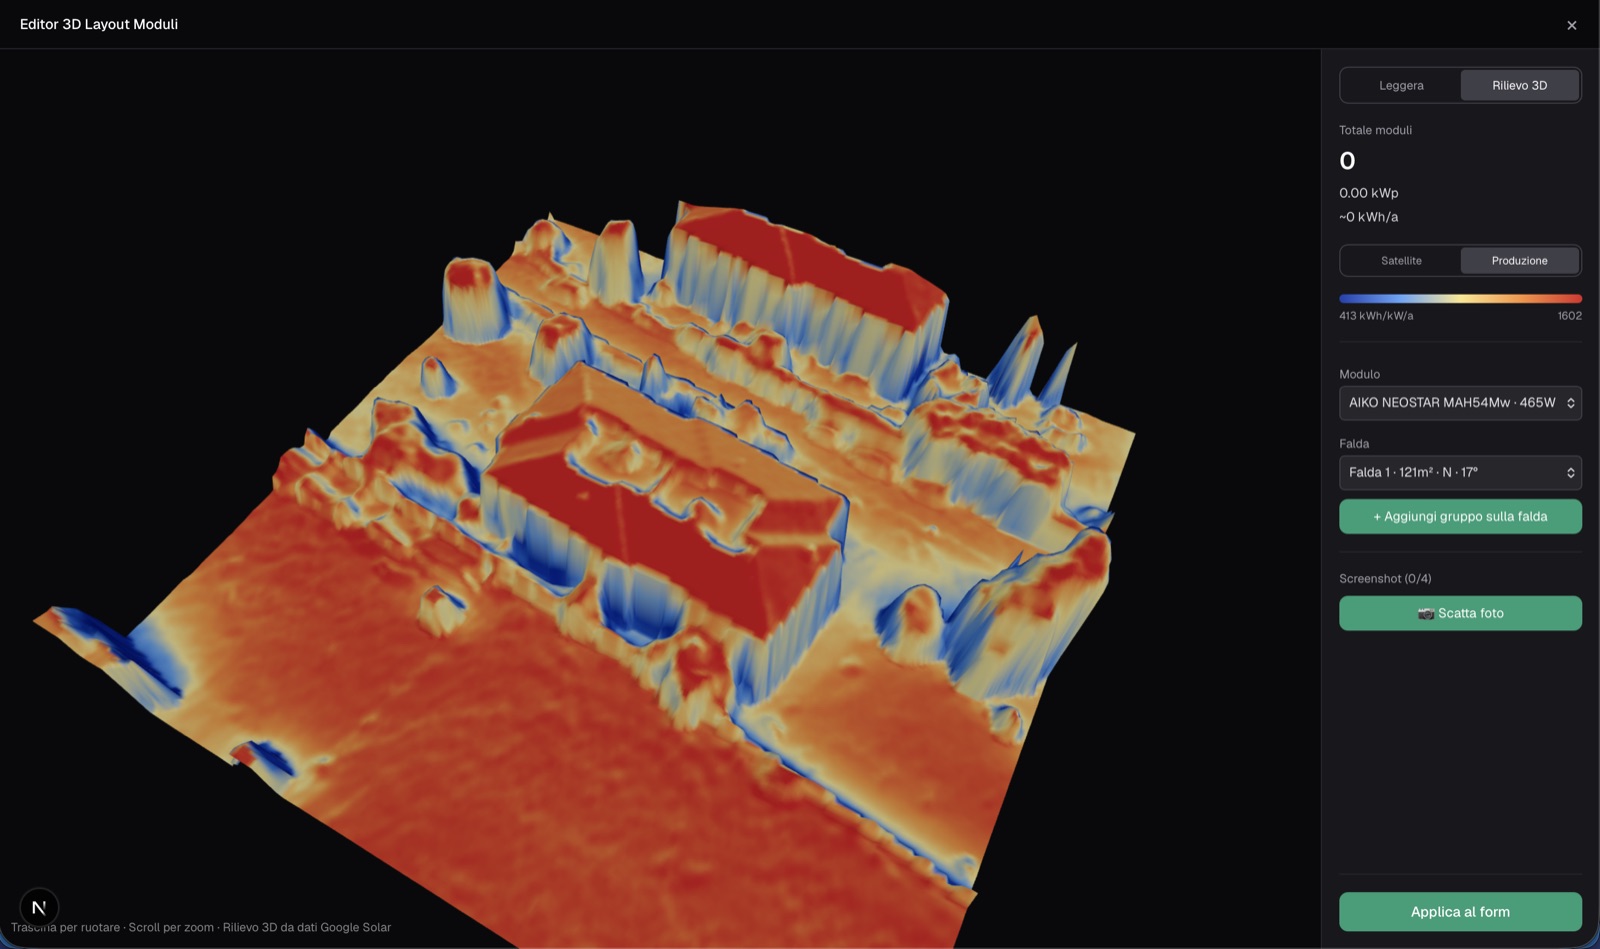Screen dimensions: 1600x949
Task: Click the Scatta foto button
Action: point(1460,613)
